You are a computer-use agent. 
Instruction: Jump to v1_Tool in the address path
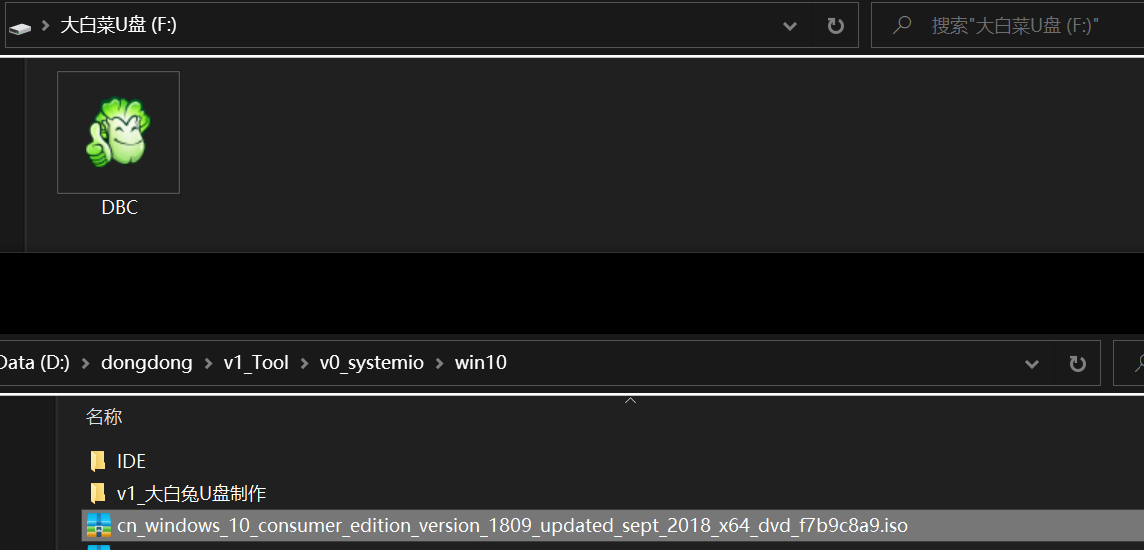[x=256, y=363]
